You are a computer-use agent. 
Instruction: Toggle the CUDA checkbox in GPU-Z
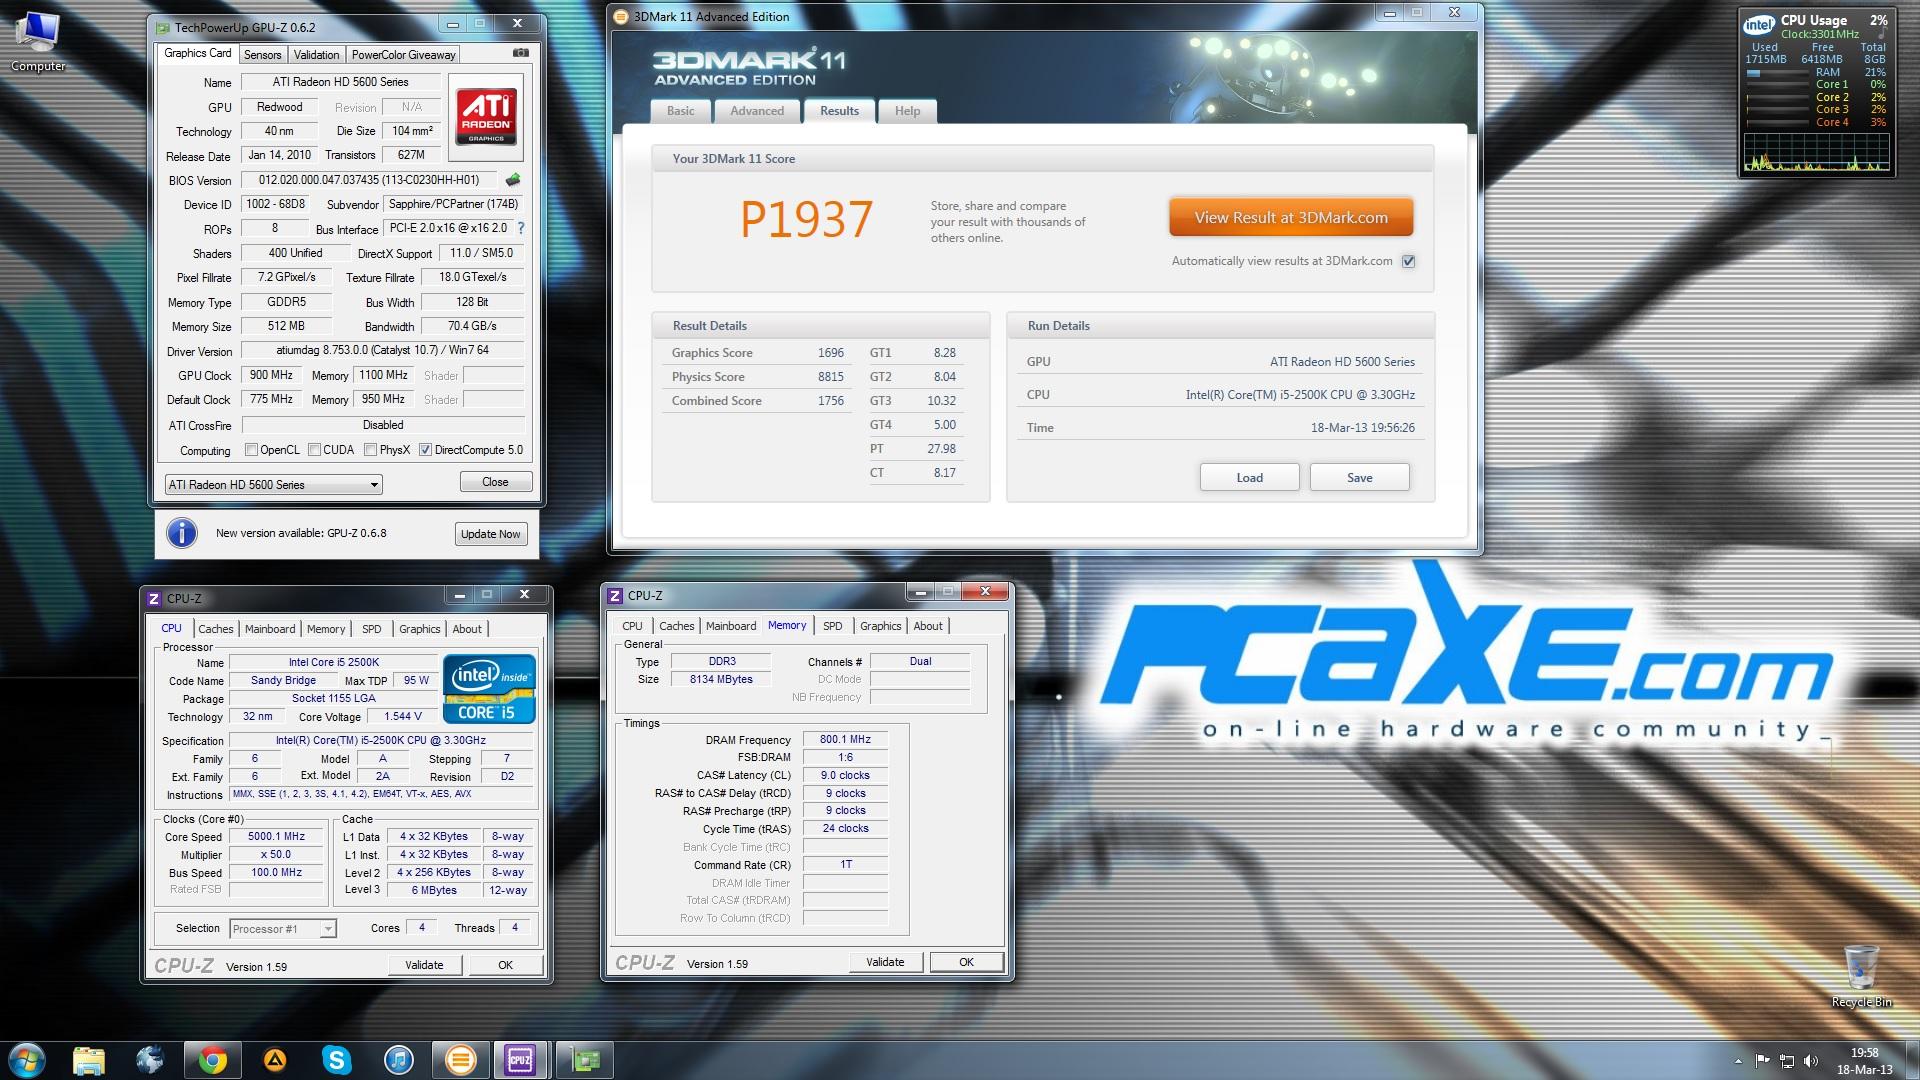[x=314, y=450]
